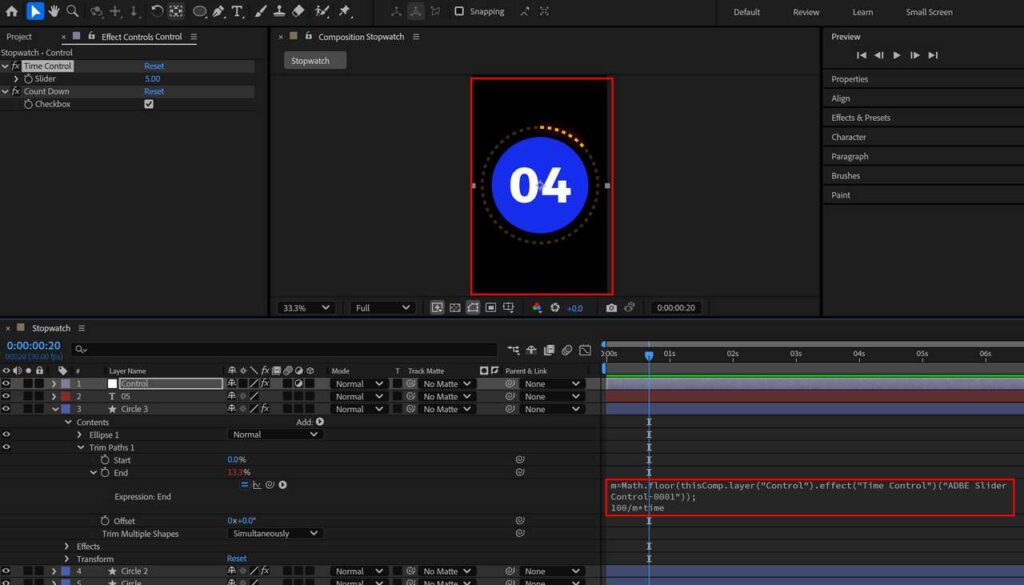Open the composition mini-flowchart icon

(x=513, y=350)
